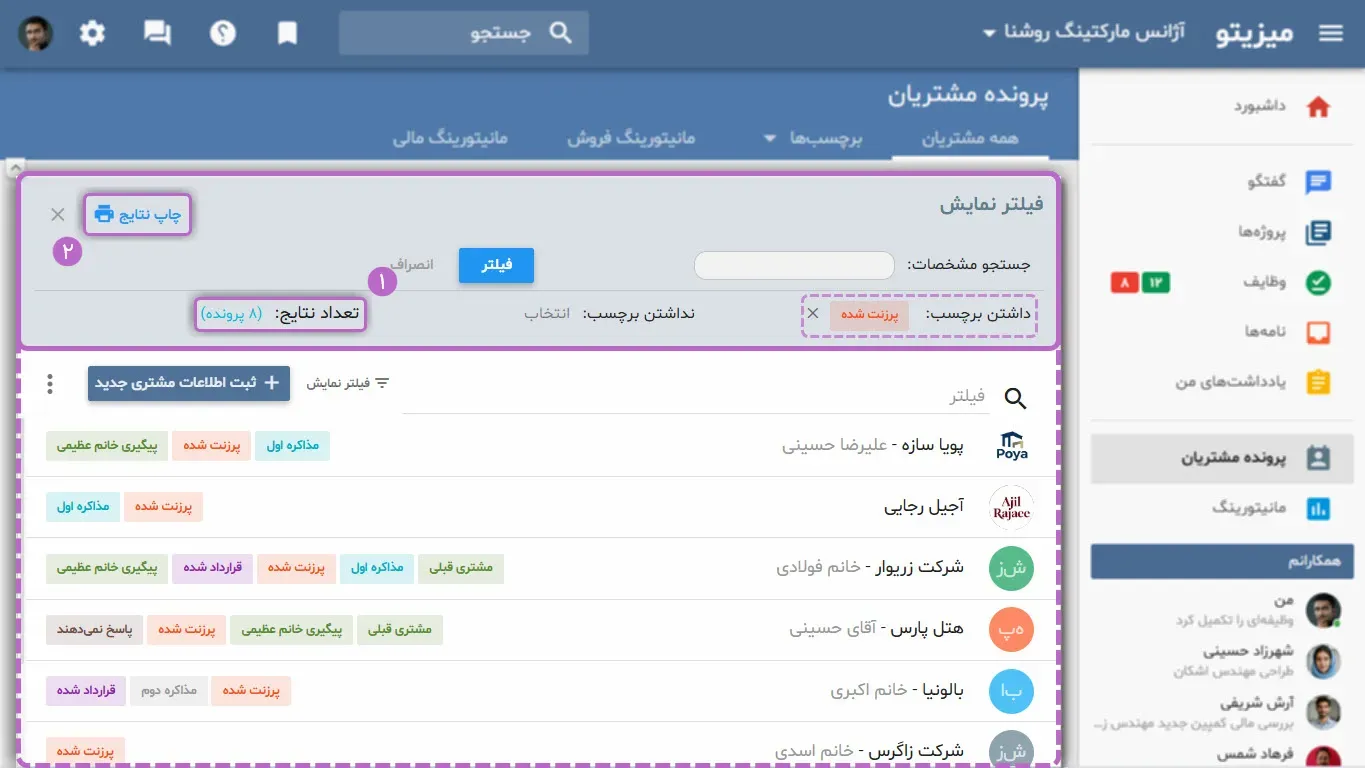Click the blue avatar of بالونیا
This screenshot has width=1365, height=768.
1011,691
